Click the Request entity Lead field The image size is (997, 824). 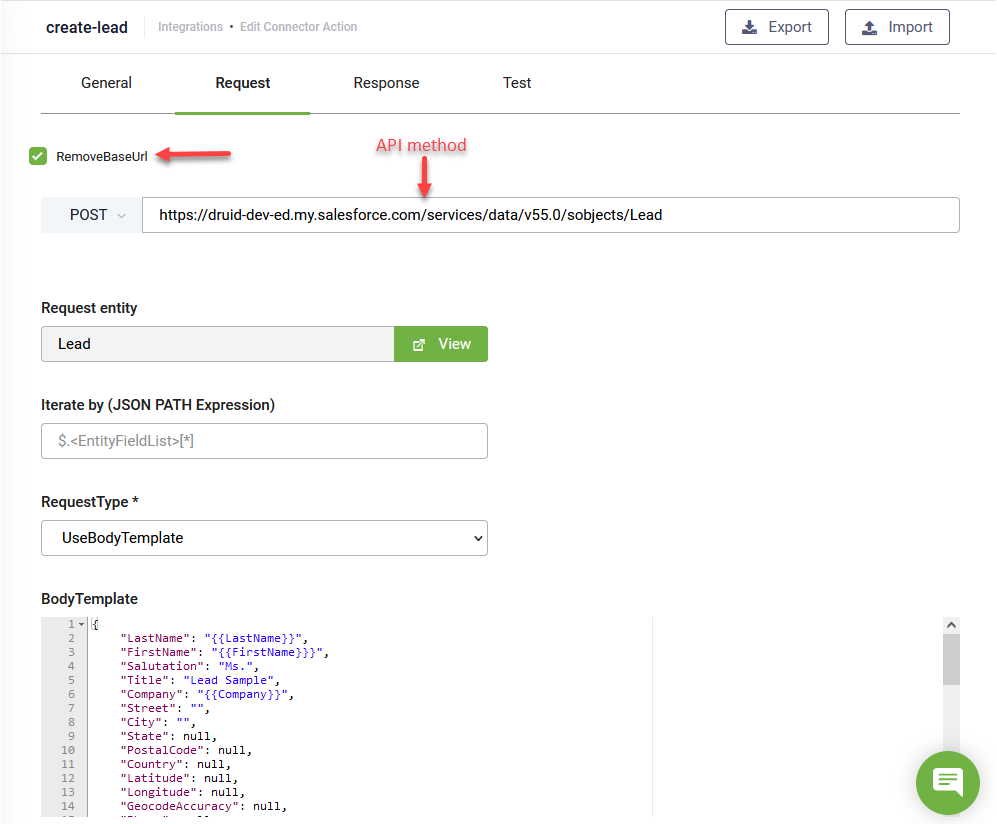[x=218, y=344]
